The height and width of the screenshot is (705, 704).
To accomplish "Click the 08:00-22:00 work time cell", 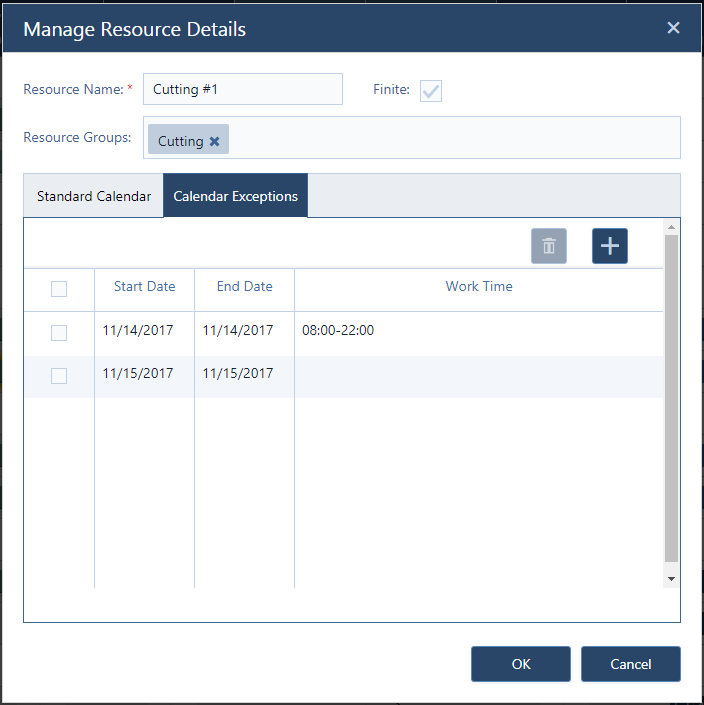I will click(x=338, y=330).
